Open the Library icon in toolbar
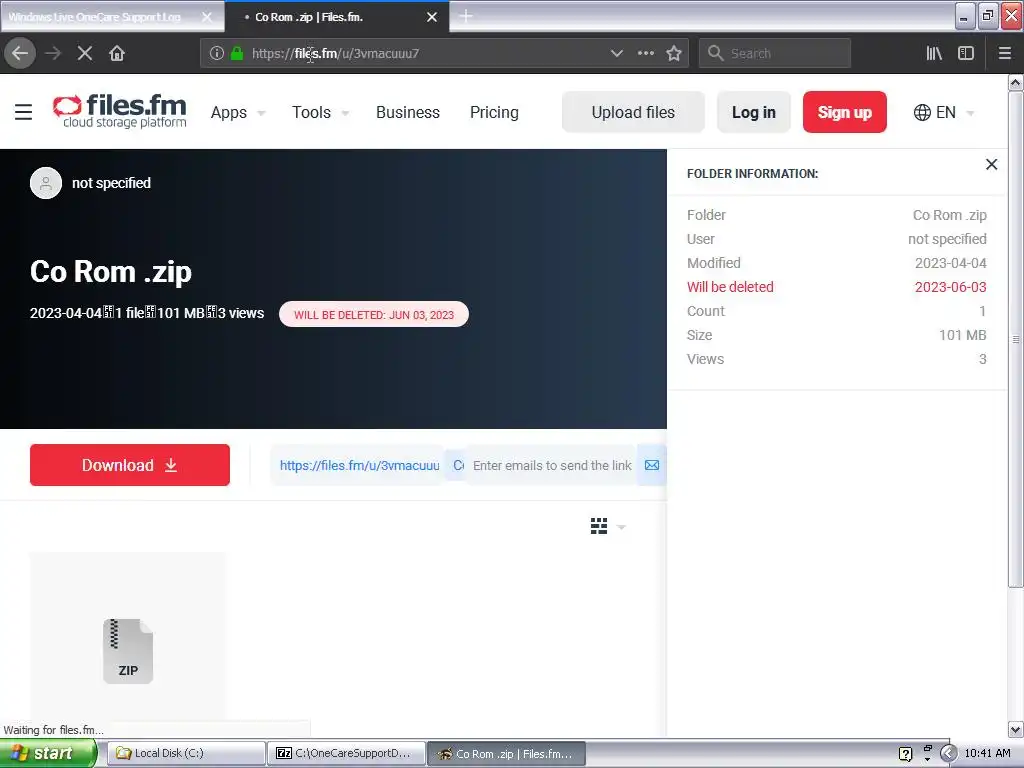Viewport: 1024px width, 768px height. [934, 53]
